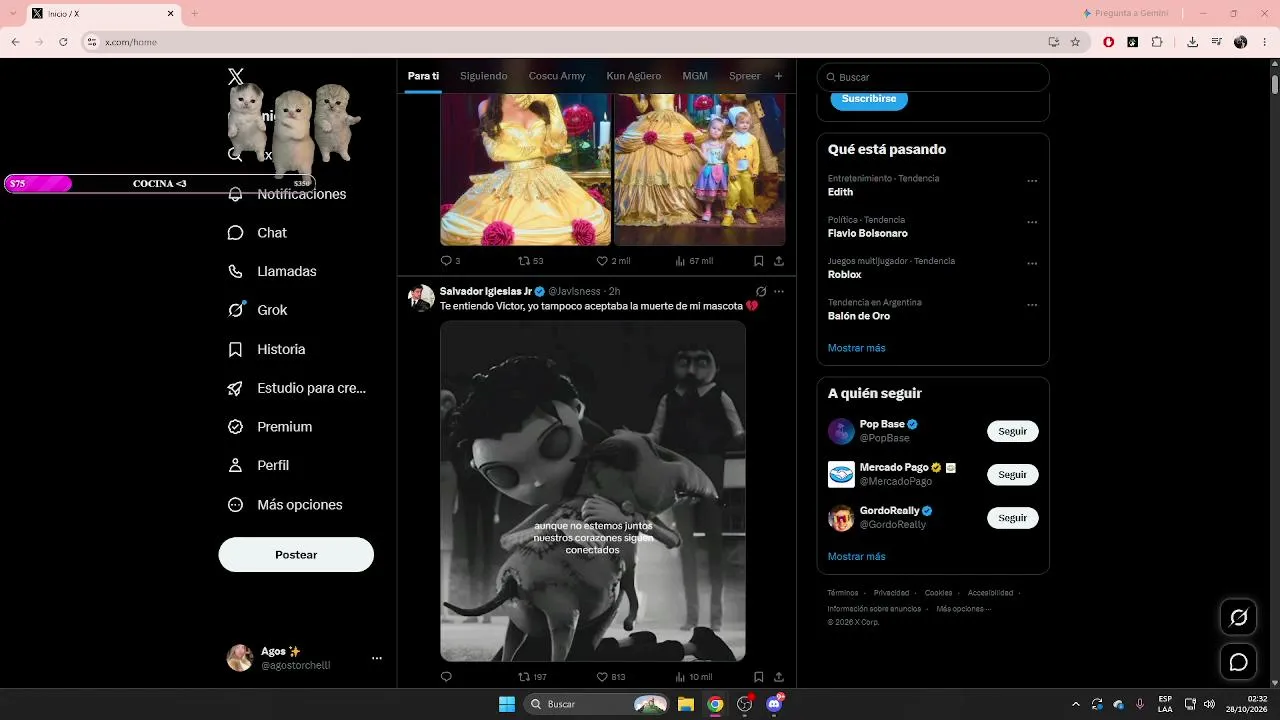The width and height of the screenshot is (1280, 720).
Task: Open options for Balón de Oro trend
Action: click(x=1032, y=305)
